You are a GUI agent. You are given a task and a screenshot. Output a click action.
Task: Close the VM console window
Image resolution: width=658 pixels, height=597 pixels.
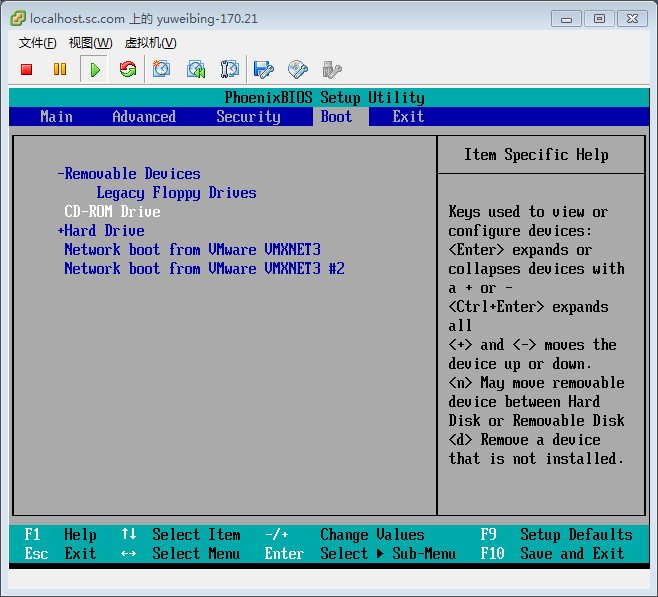pyautogui.click(x=632, y=19)
